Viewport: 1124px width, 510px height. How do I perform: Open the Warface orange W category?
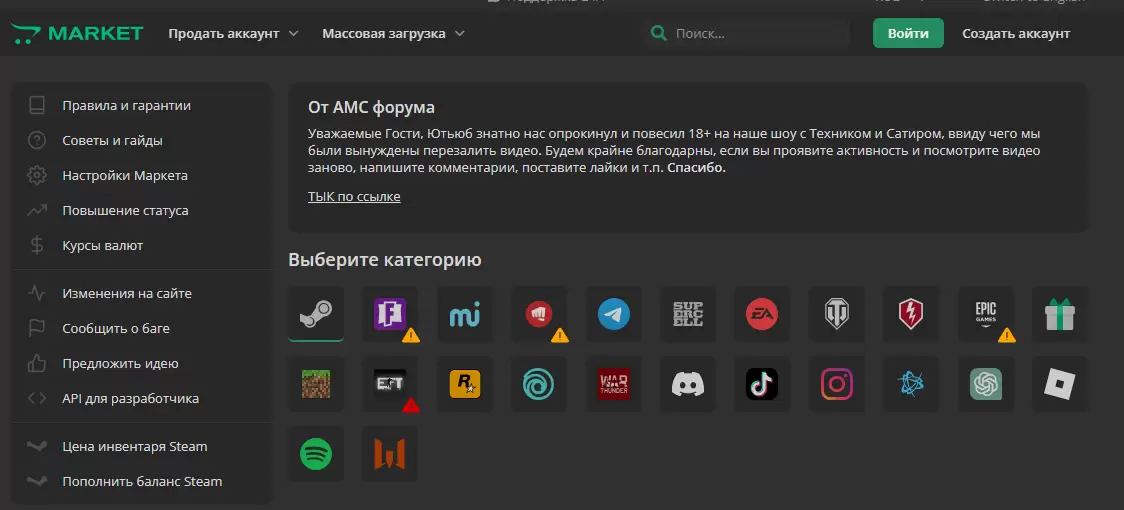tap(390, 454)
